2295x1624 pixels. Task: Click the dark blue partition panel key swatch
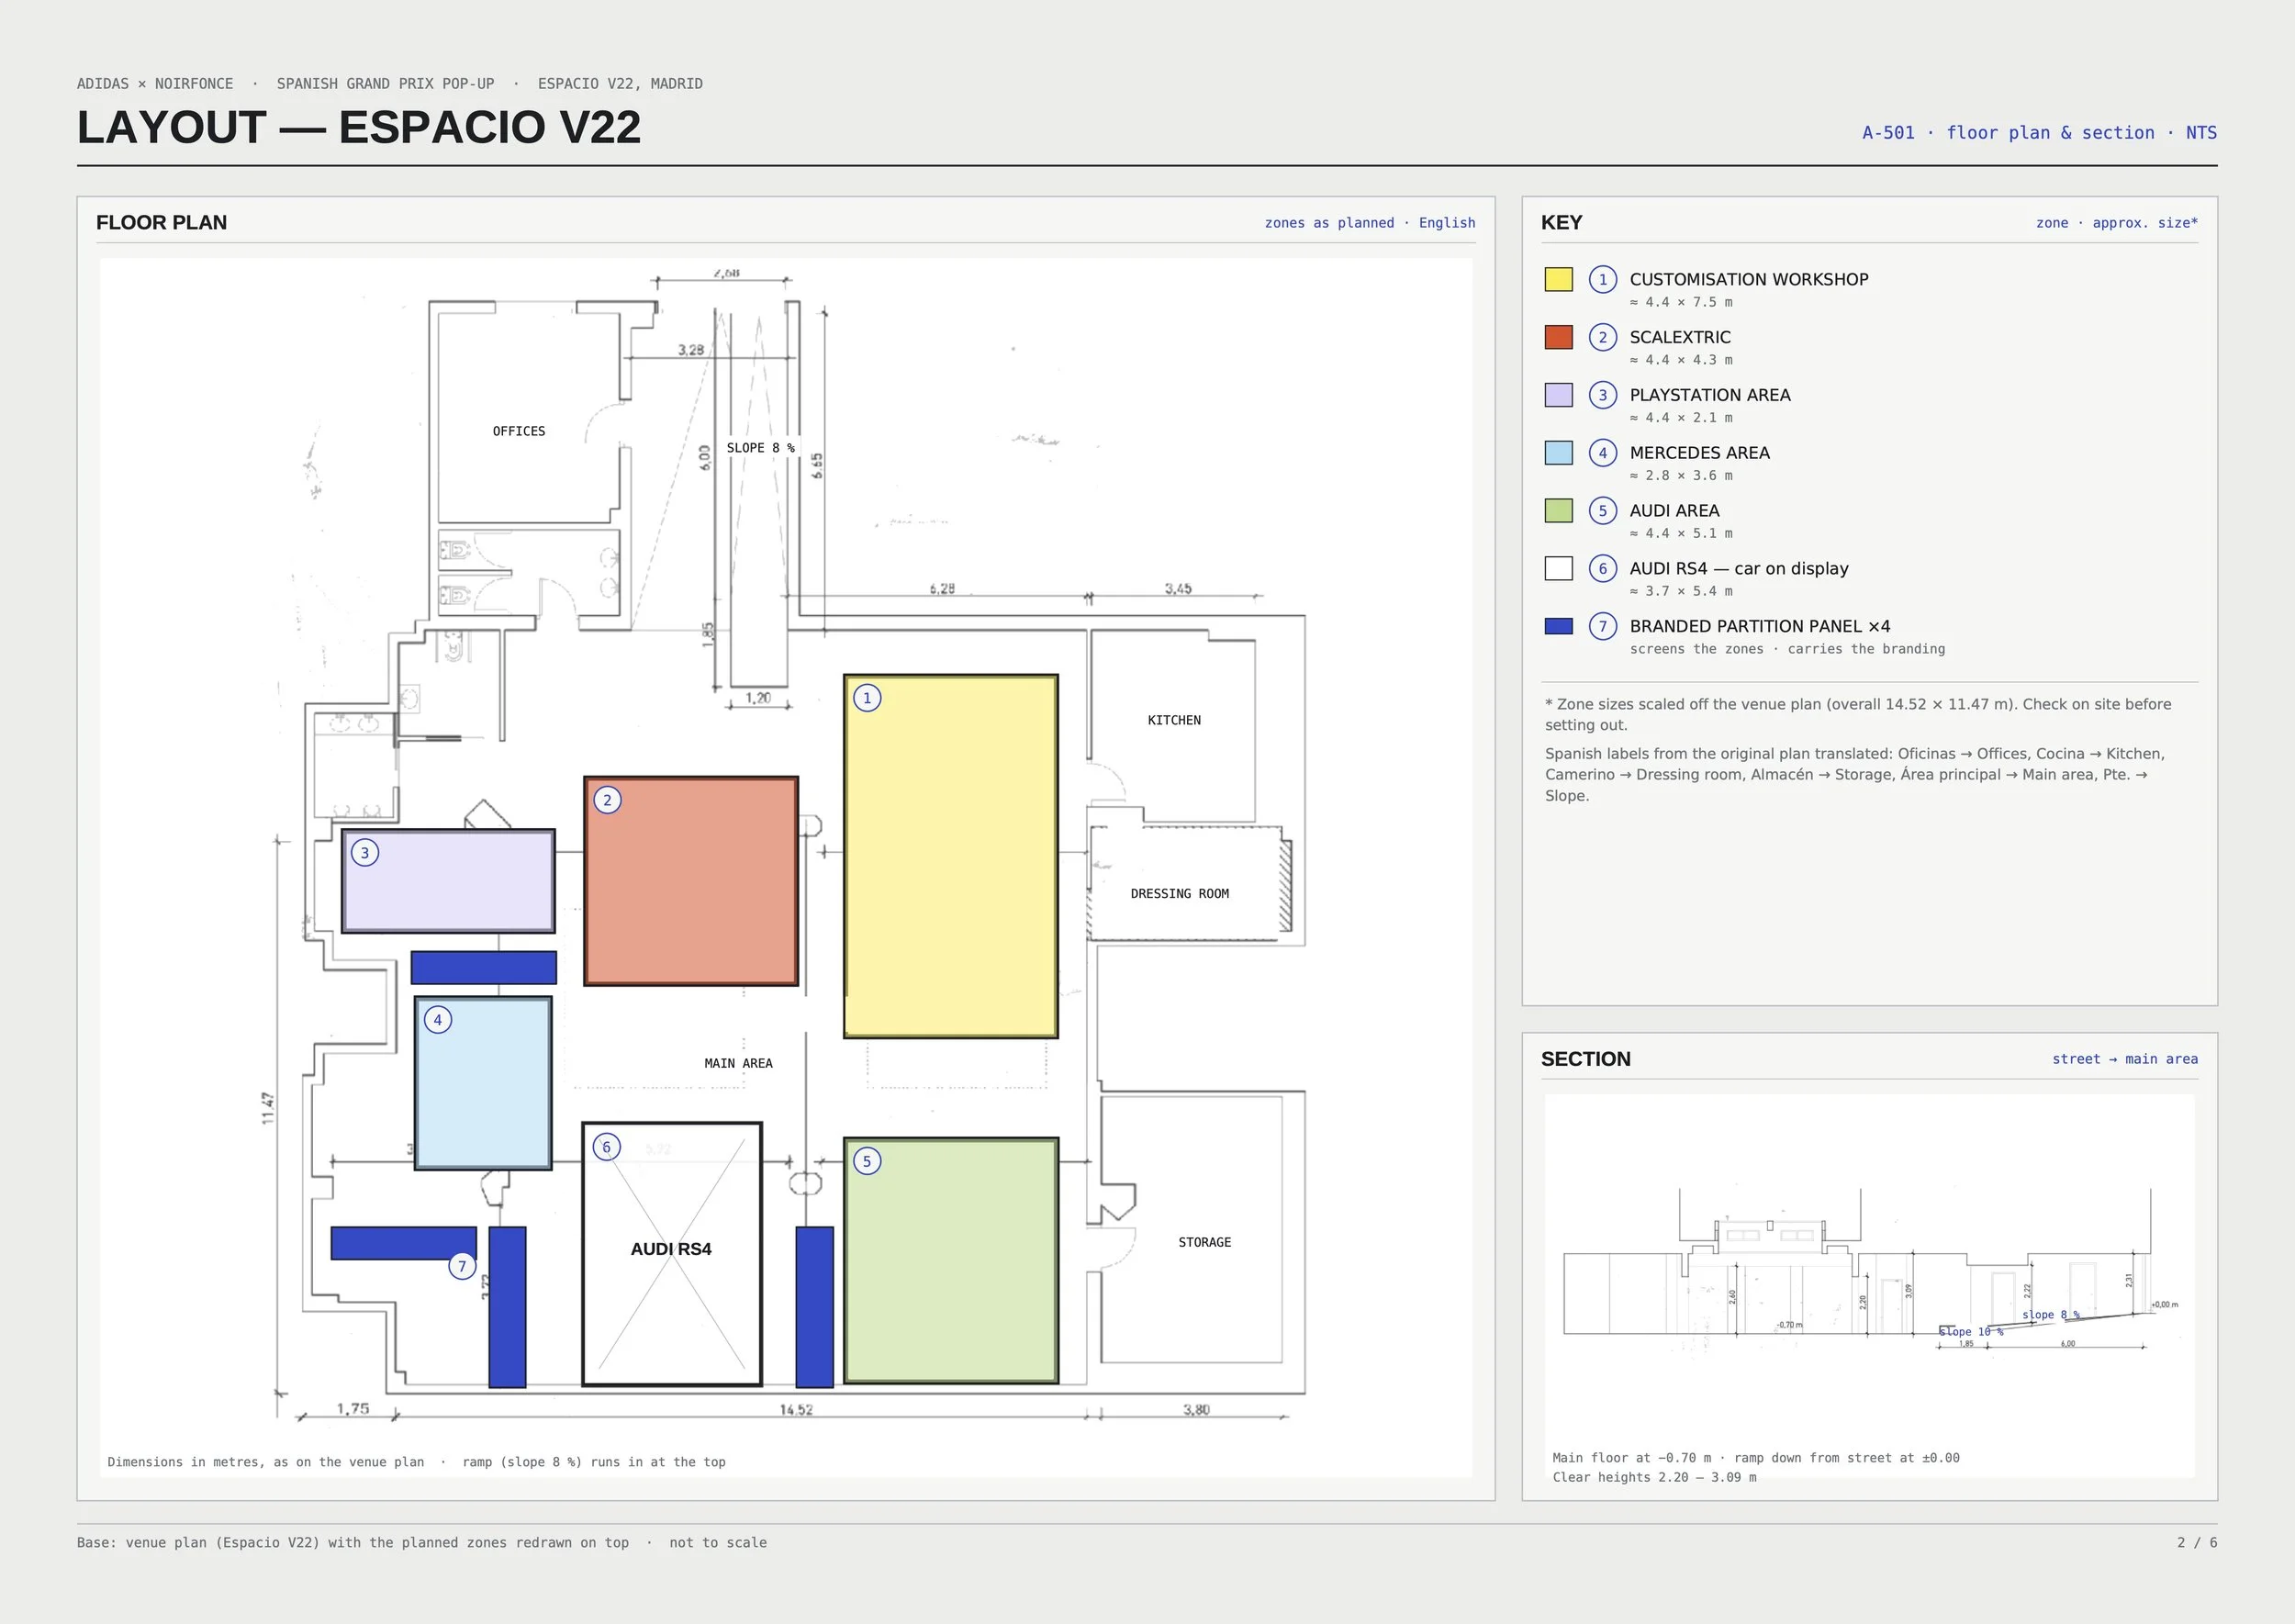coord(1558,626)
